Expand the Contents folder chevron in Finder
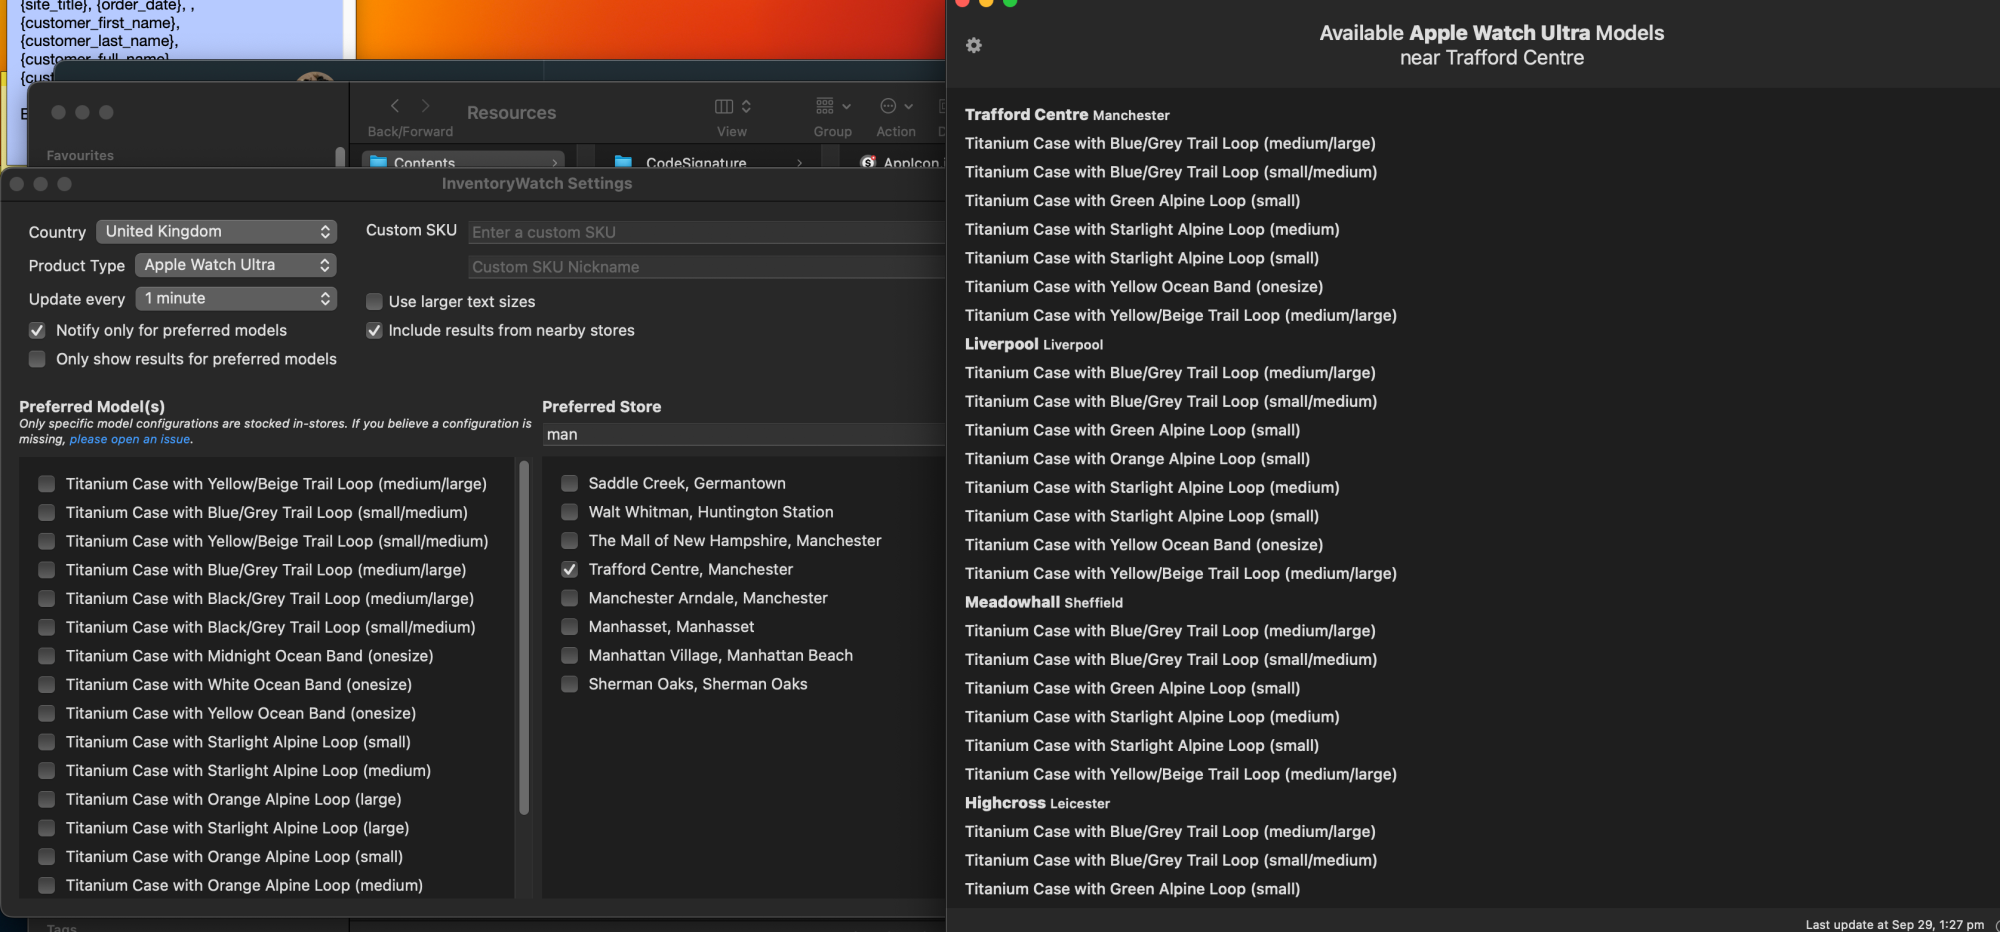Screen dimensions: 2000x932 pos(555,162)
